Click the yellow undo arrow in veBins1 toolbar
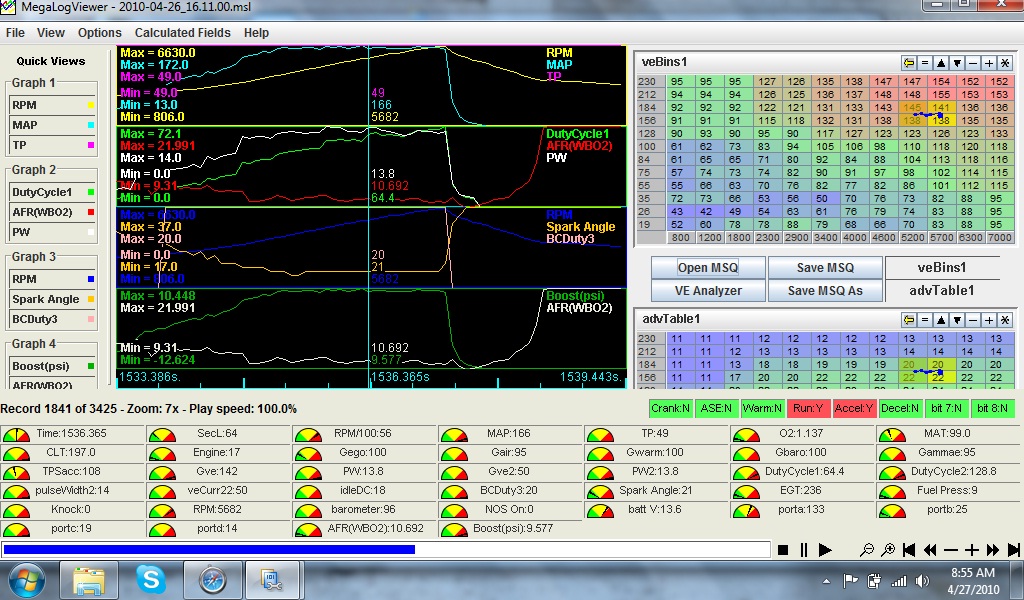Image resolution: width=1024 pixels, height=600 pixels. tap(908, 62)
